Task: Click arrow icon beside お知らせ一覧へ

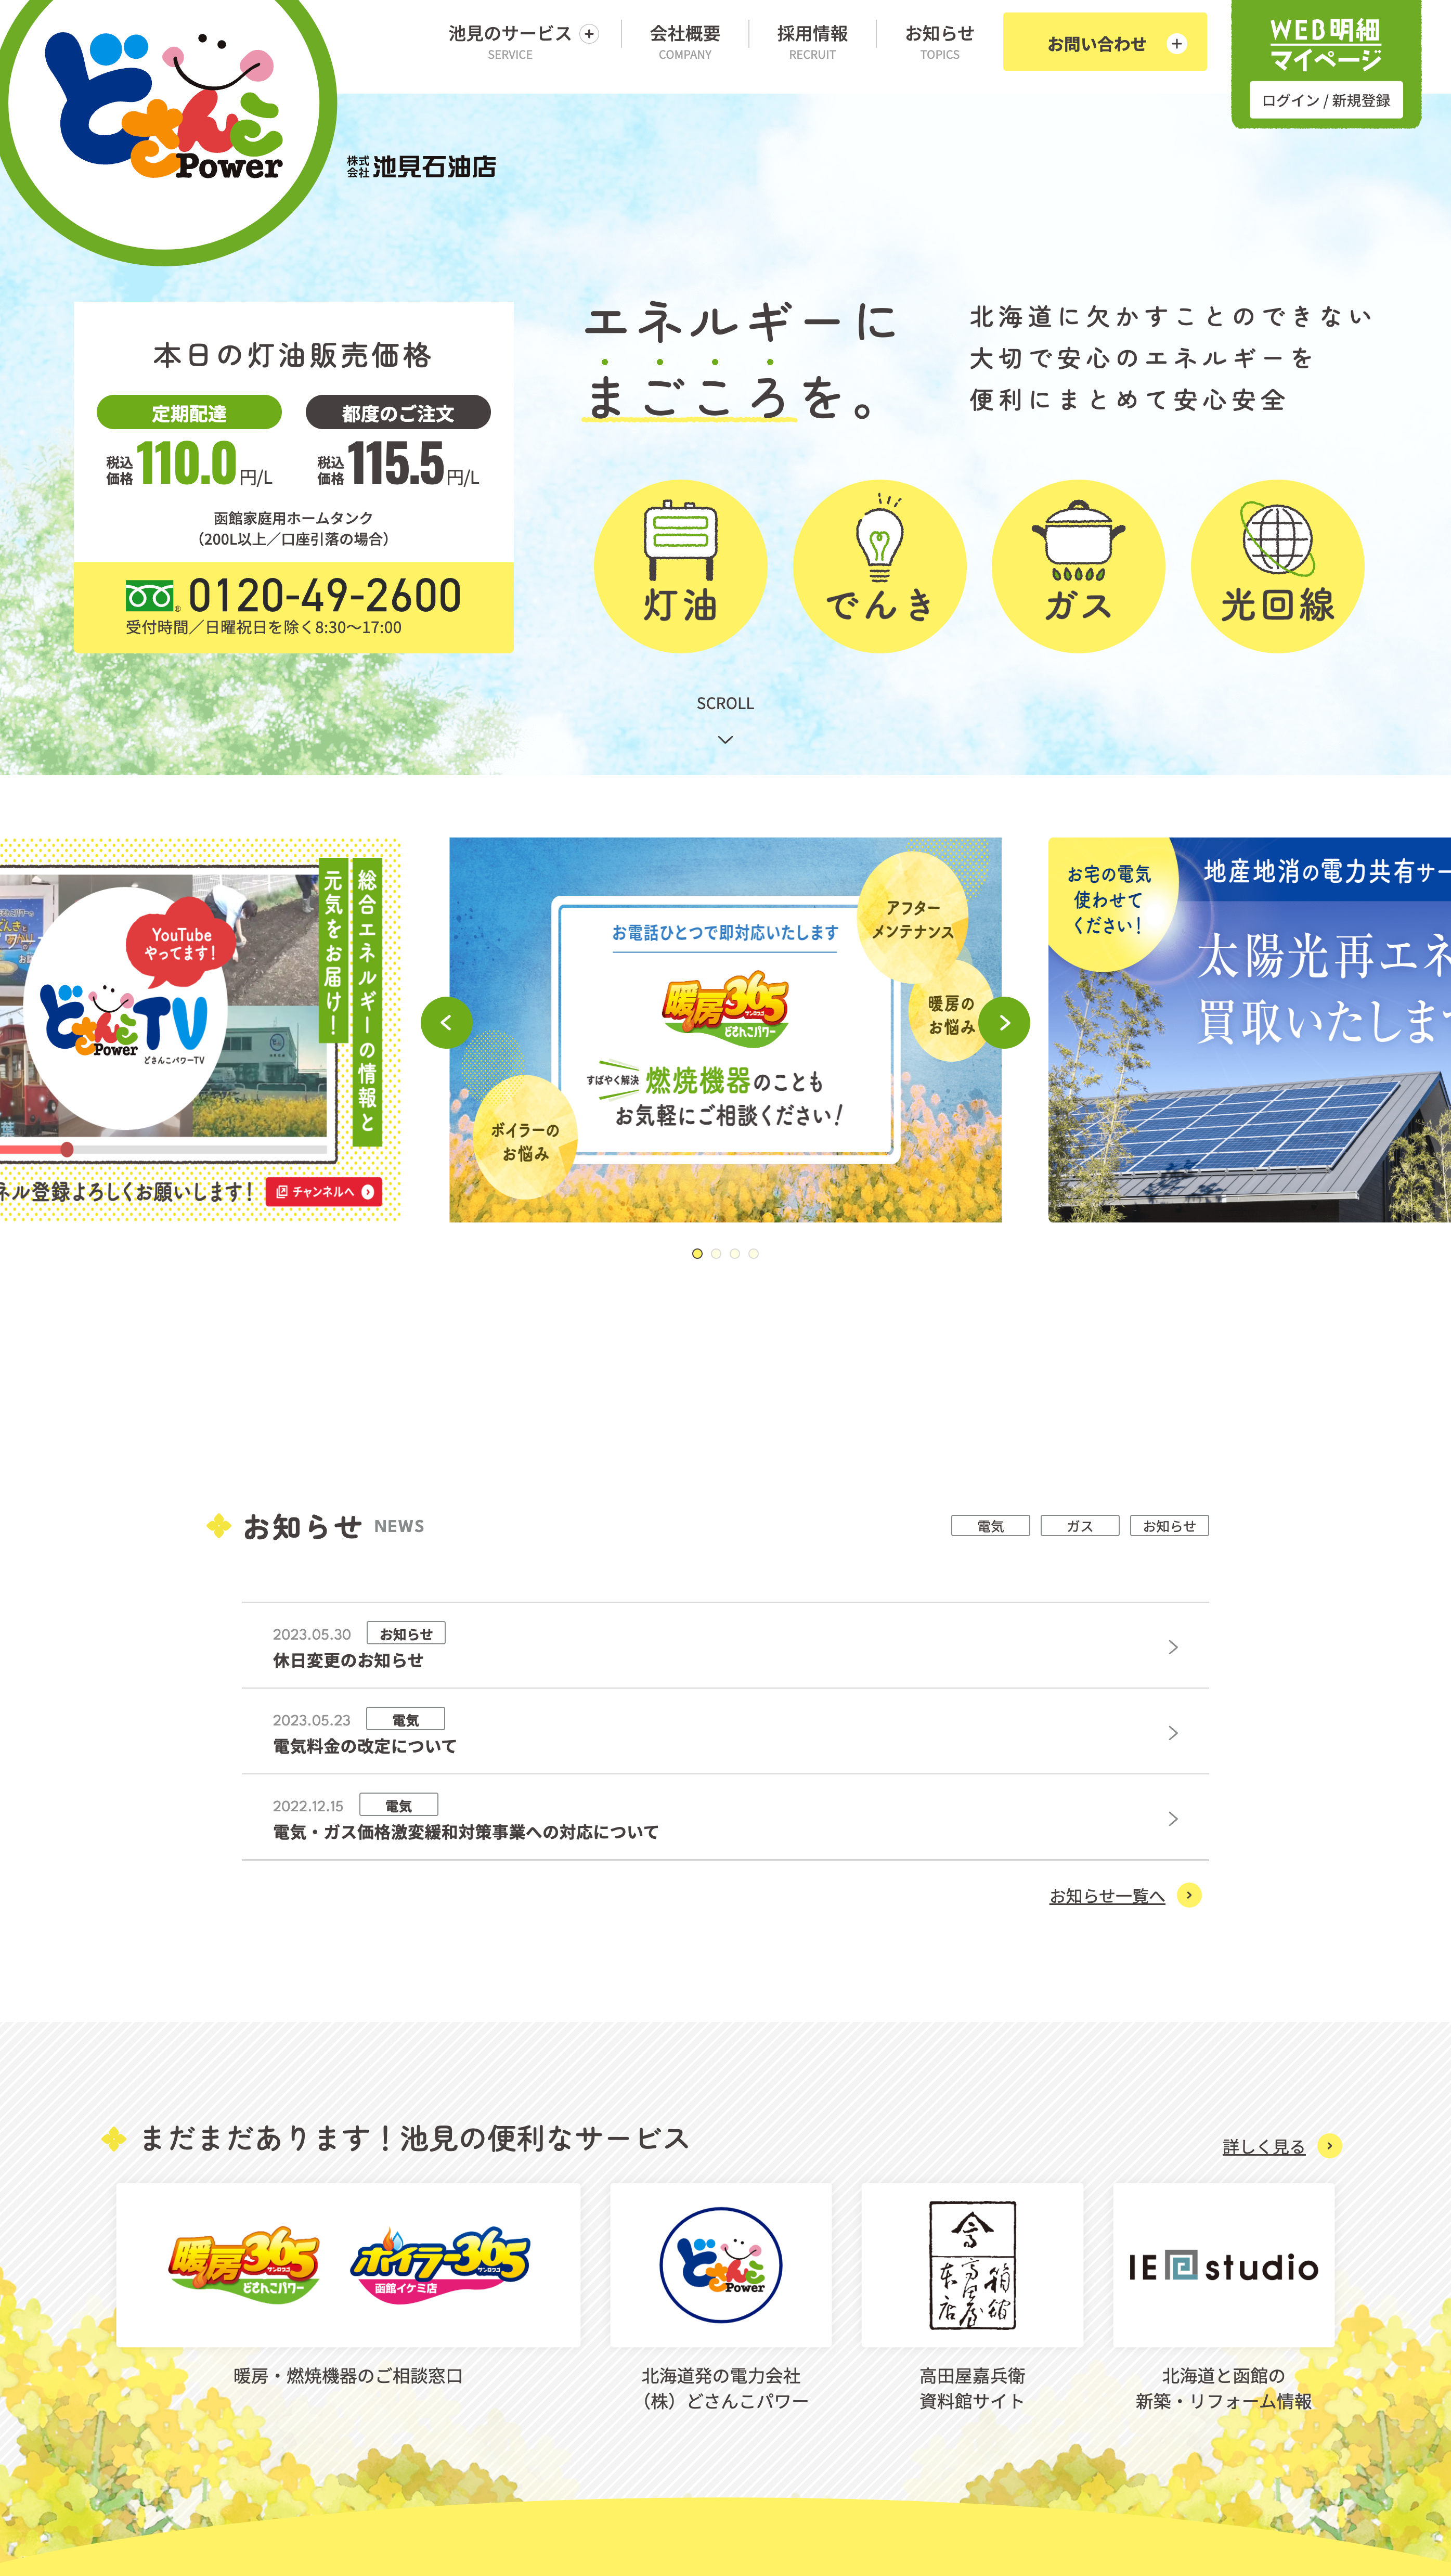Action: pos(1189,1895)
